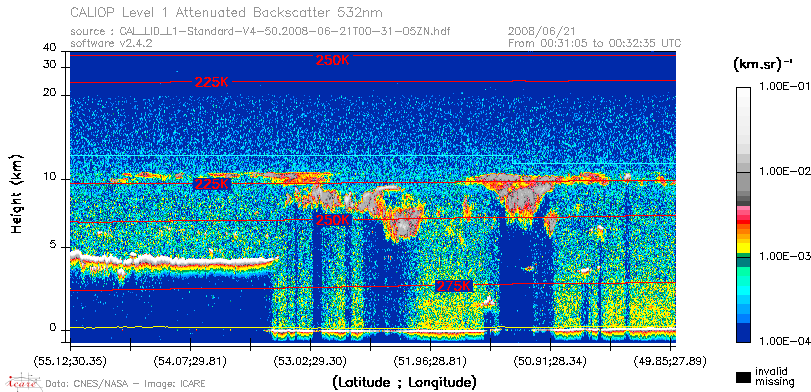Click the 'invalid missing' legend text
The width and height of the screenshot is (811, 392).
(x=774, y=377)
